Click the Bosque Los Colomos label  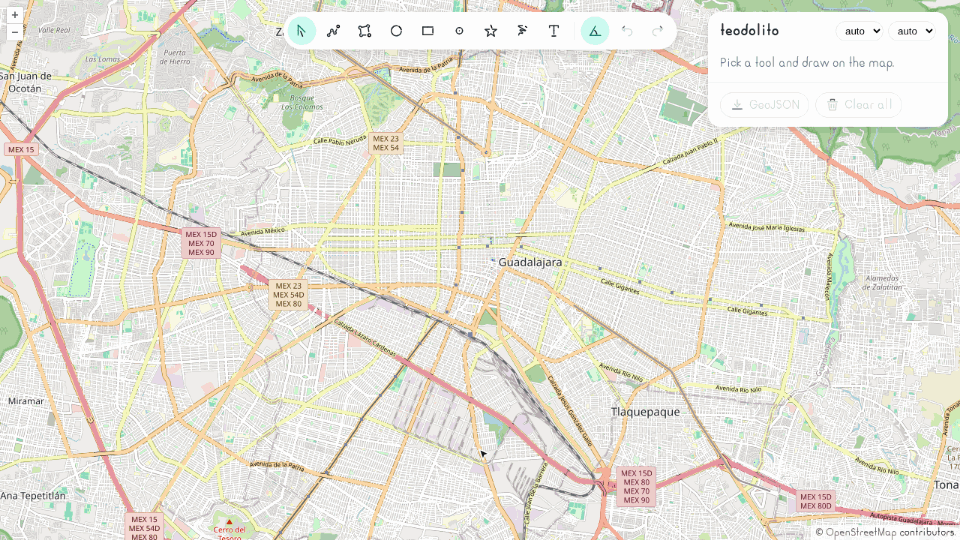tap(302, 102)
